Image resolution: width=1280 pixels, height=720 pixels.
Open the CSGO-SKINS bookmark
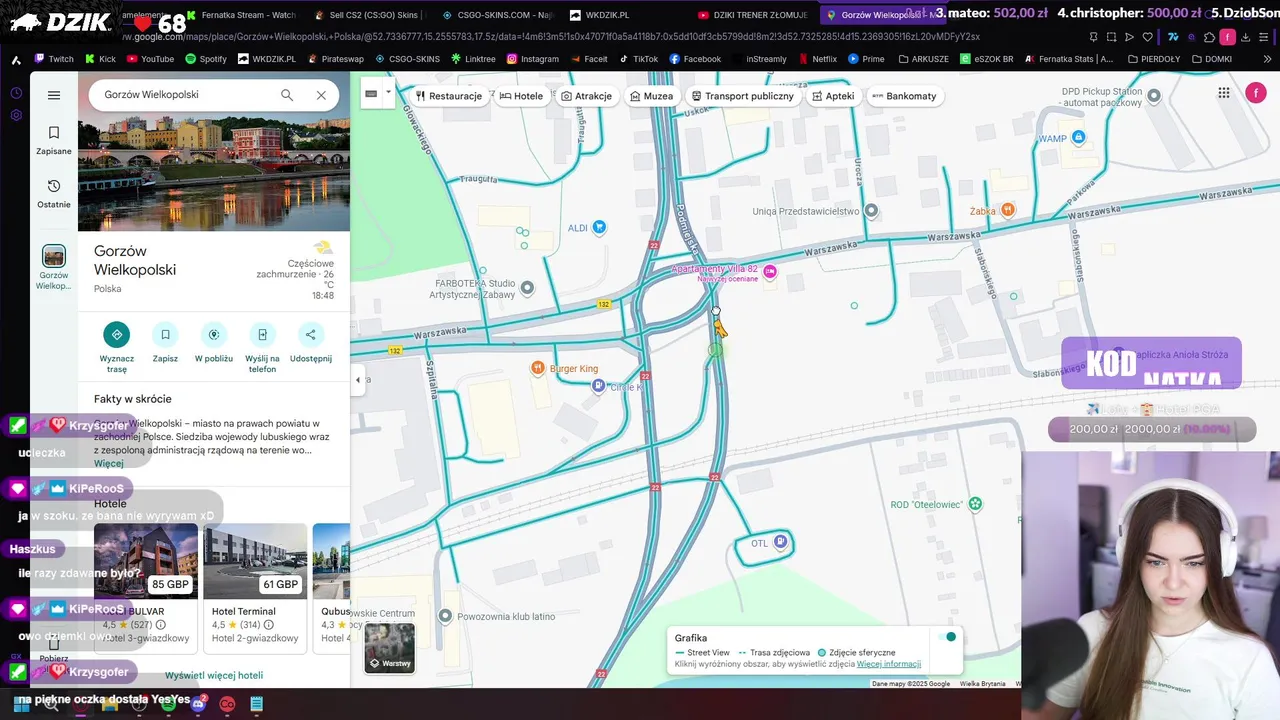(x=406, y=59)
